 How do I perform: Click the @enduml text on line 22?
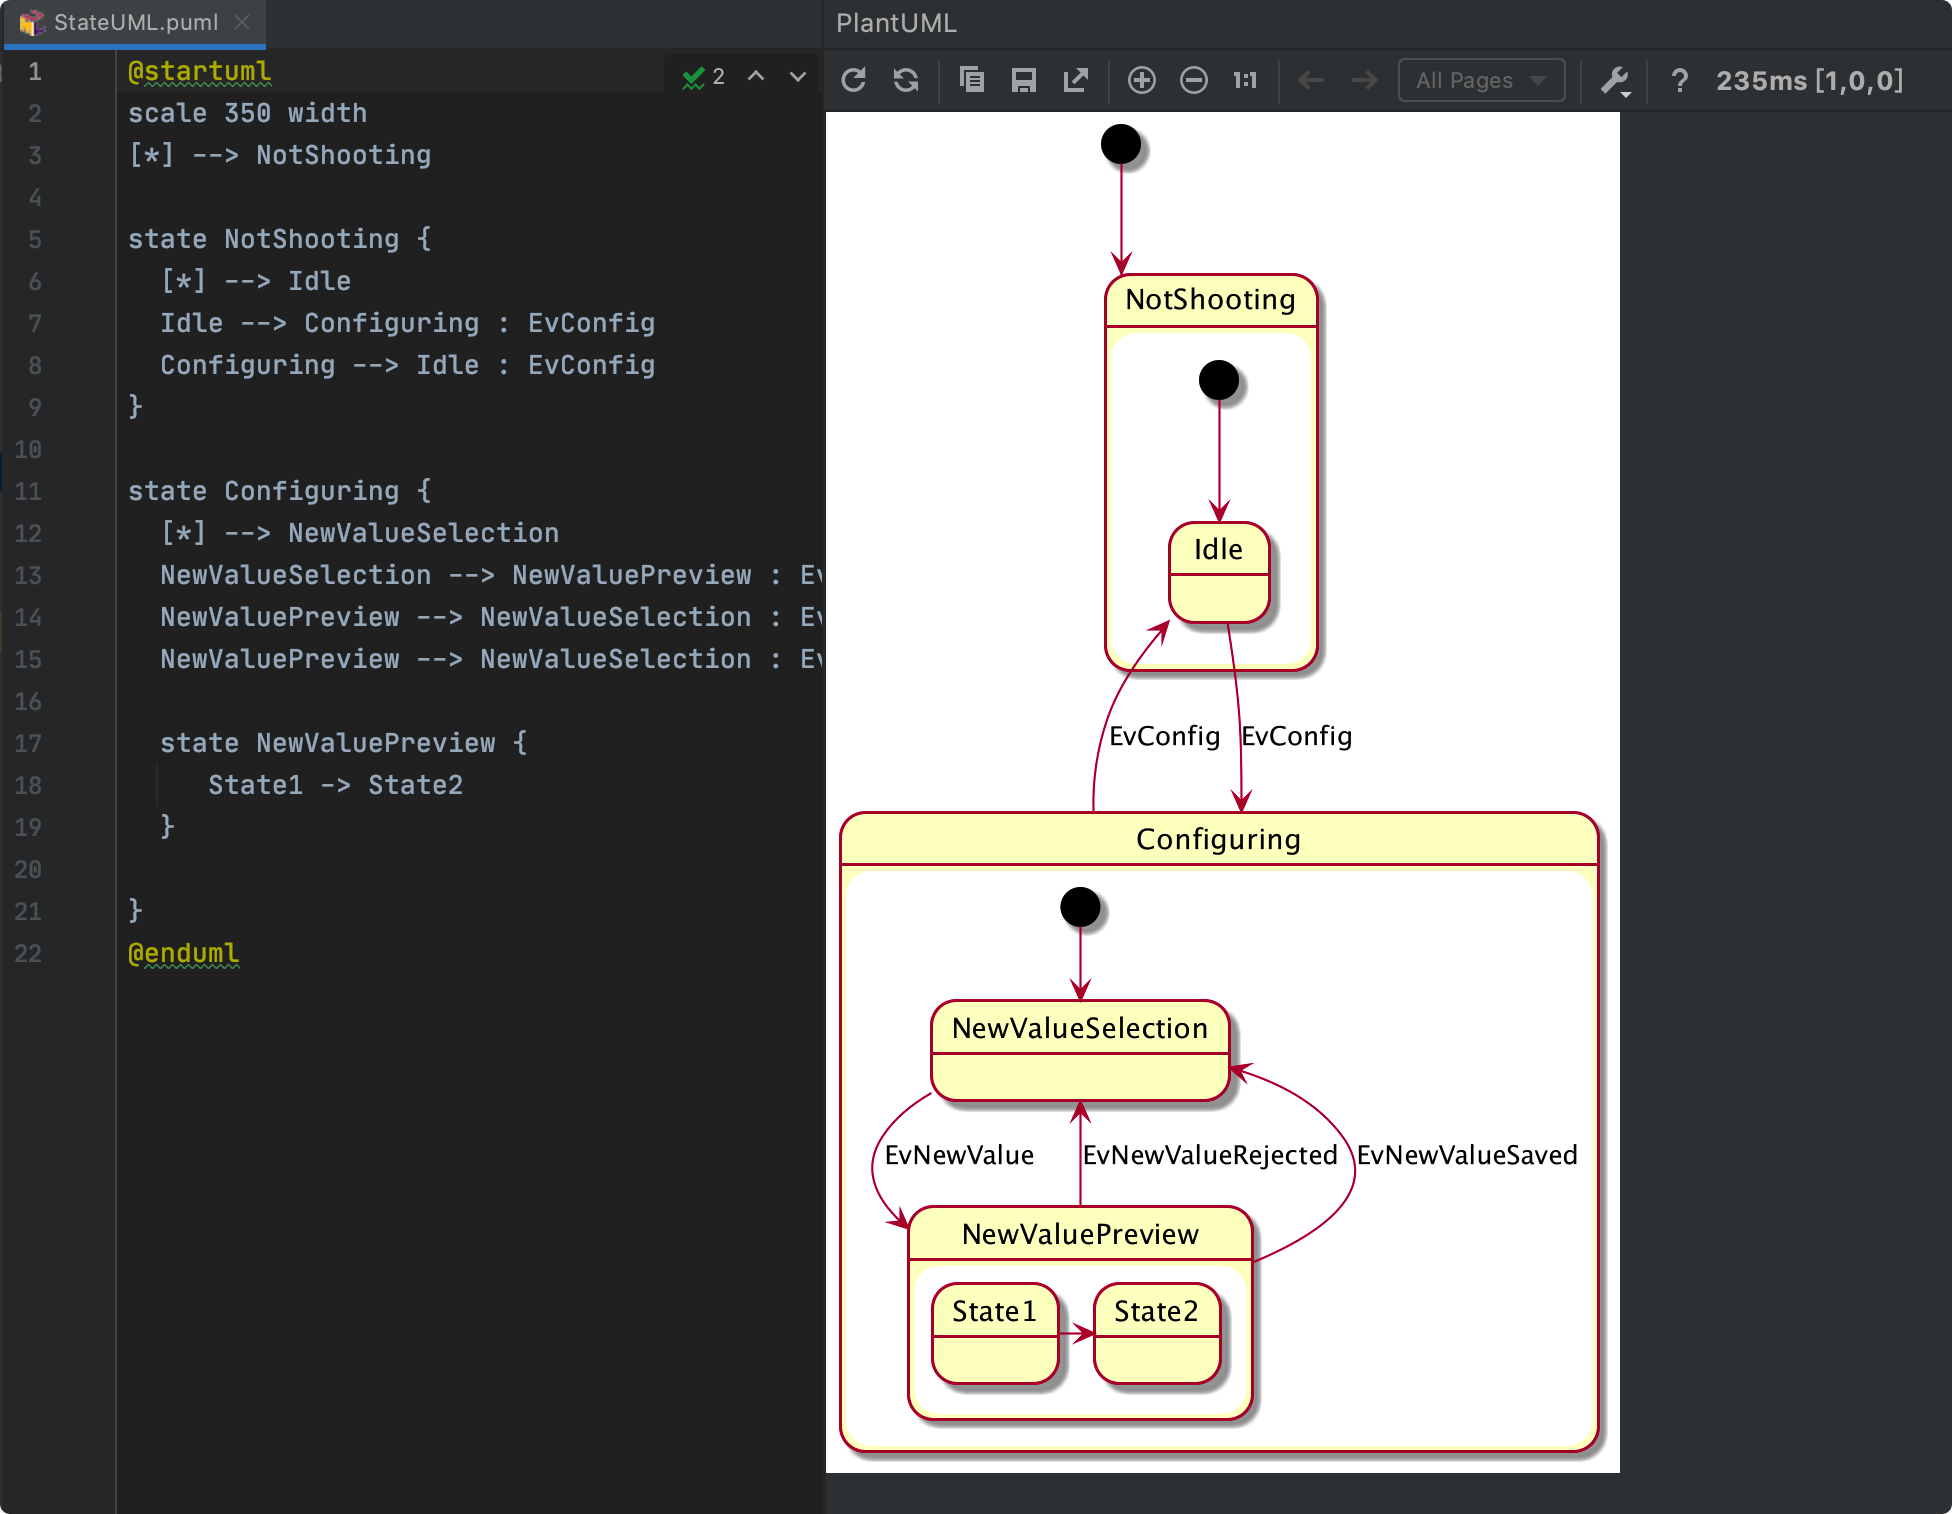tap(184, 953)
